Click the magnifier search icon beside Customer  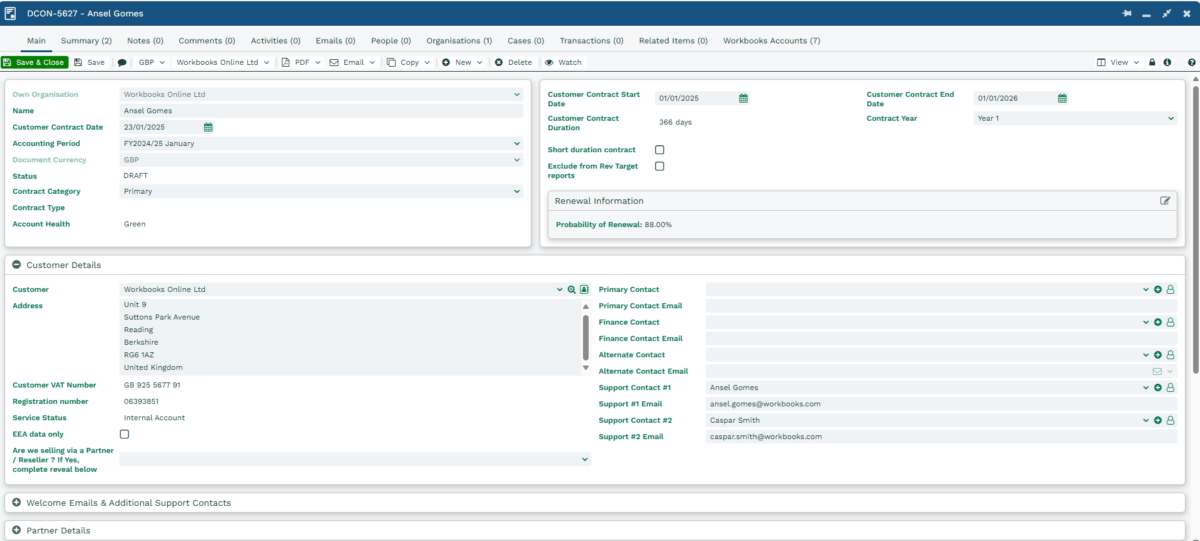tap(572, 289)
